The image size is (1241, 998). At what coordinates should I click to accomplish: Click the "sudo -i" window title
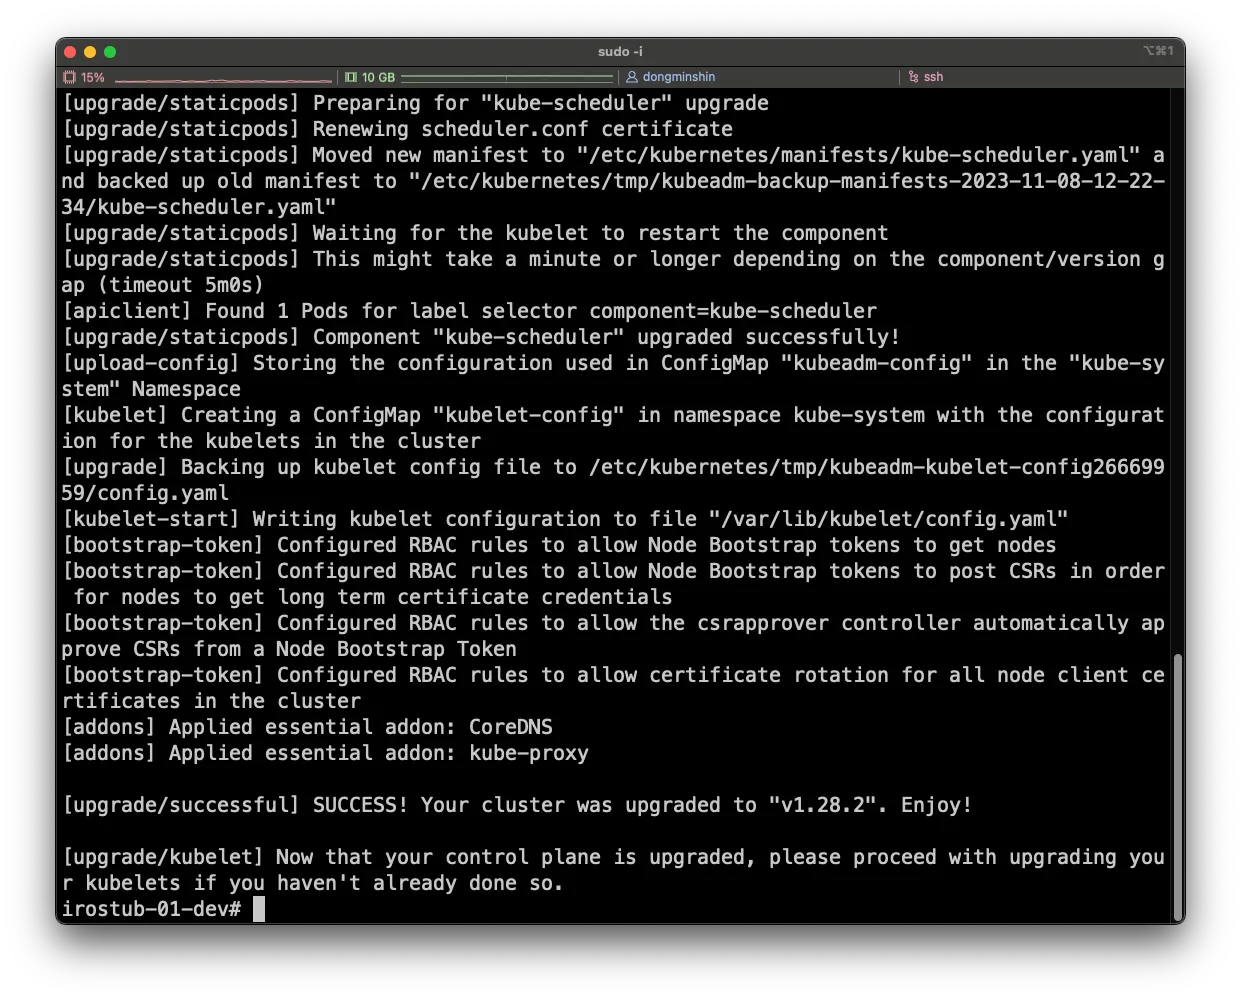point(620,51)
